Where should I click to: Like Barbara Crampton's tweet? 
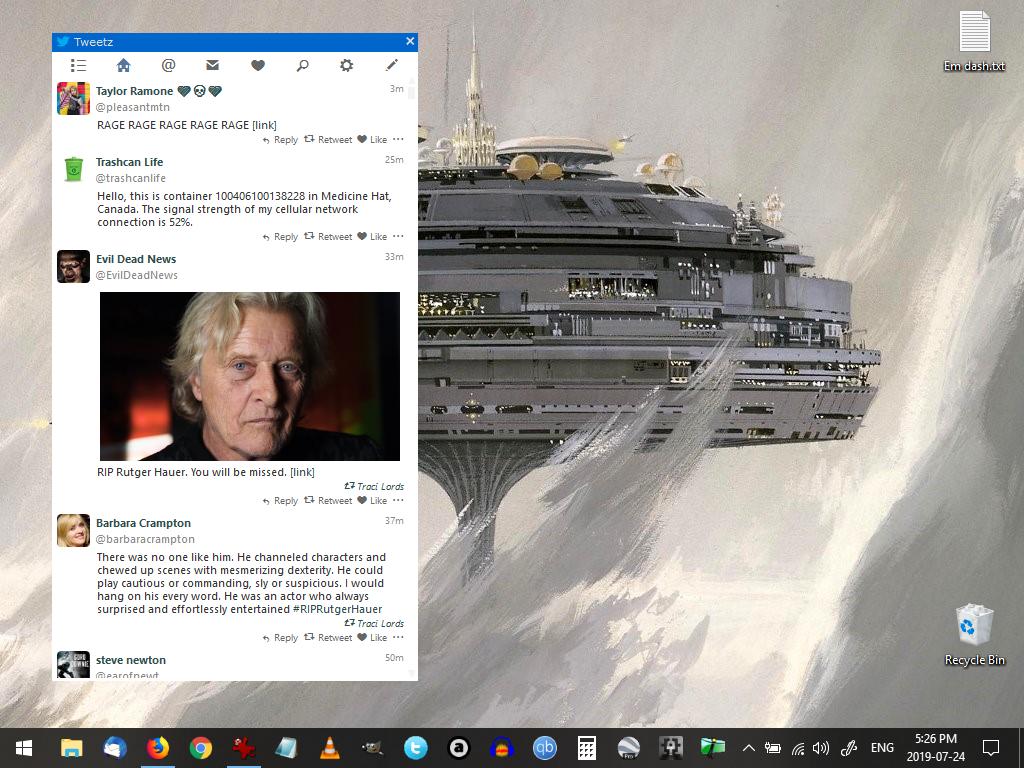[372, 637]
